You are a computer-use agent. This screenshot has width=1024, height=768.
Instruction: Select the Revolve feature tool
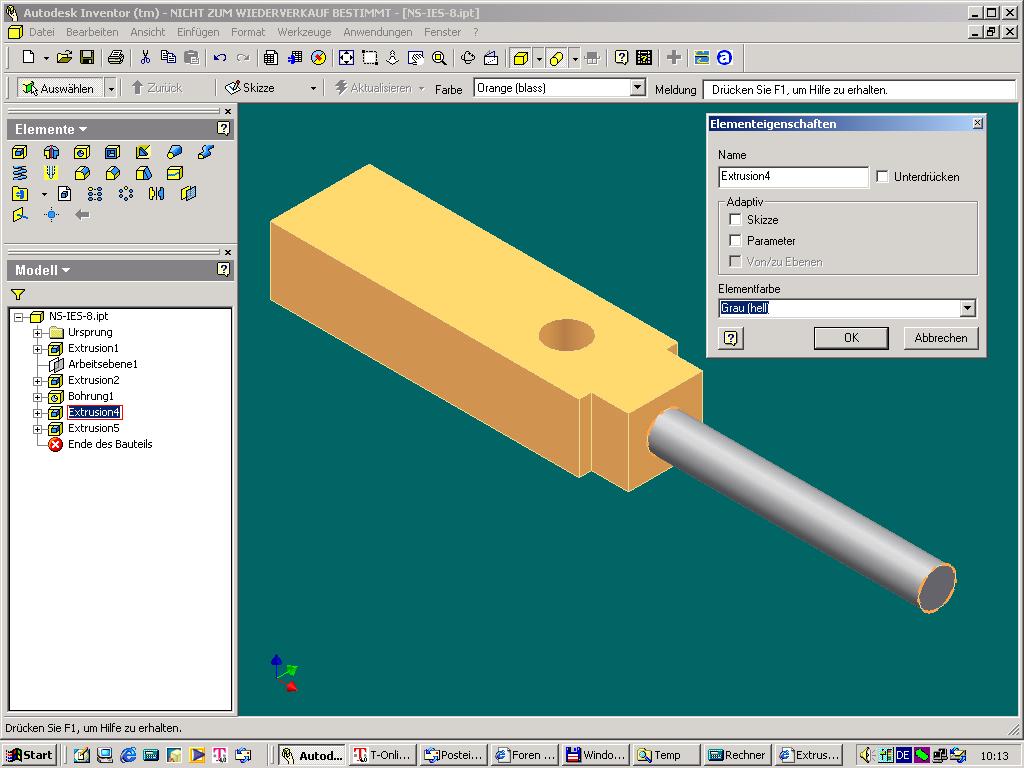click(51, 152)
